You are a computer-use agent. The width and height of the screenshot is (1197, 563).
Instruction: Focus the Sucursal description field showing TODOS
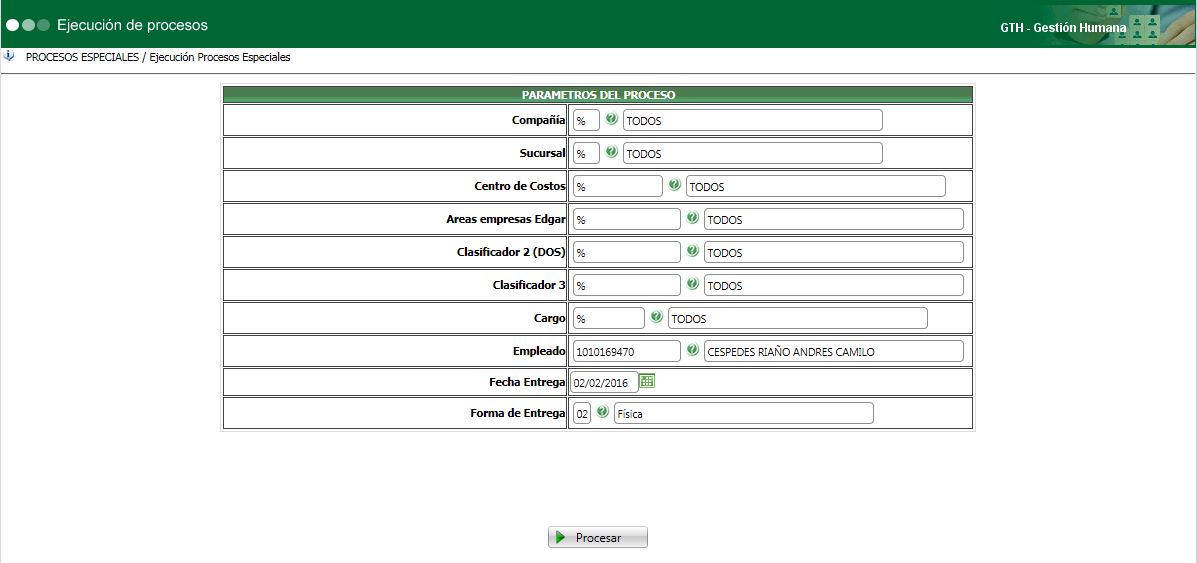(753, 154)
